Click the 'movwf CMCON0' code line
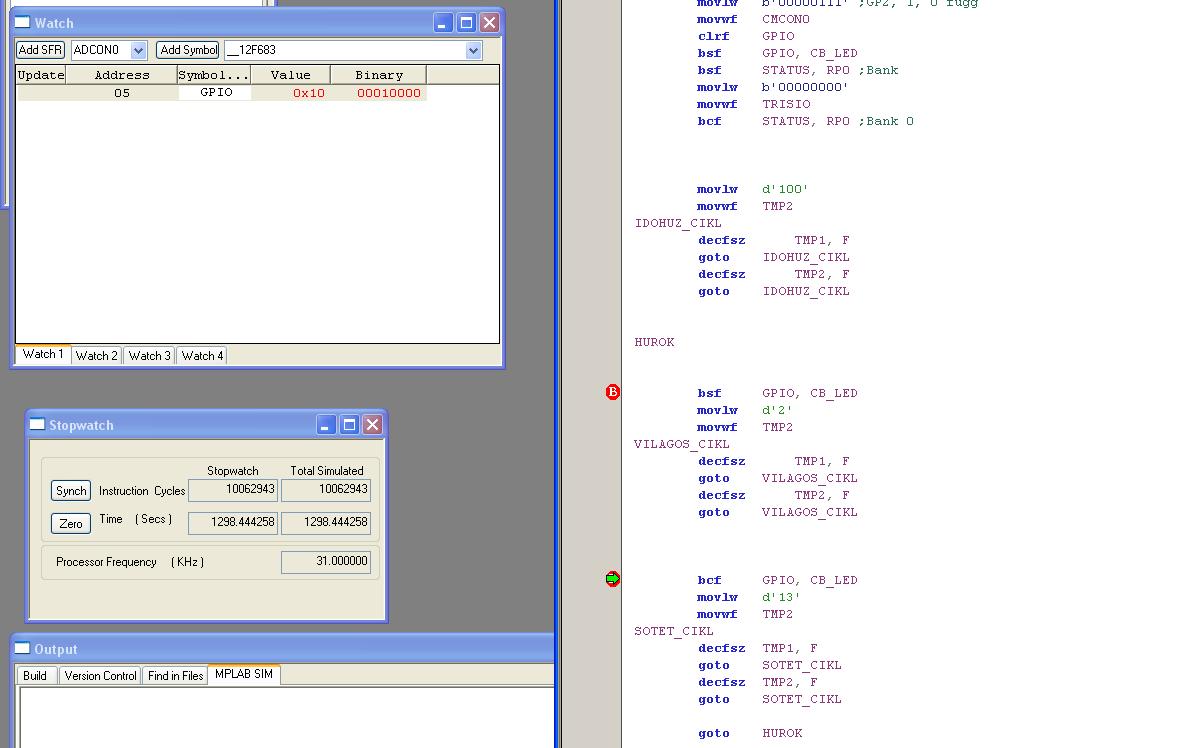The width and height of the screenshot is (1179, 748). (x=753, y=20)
